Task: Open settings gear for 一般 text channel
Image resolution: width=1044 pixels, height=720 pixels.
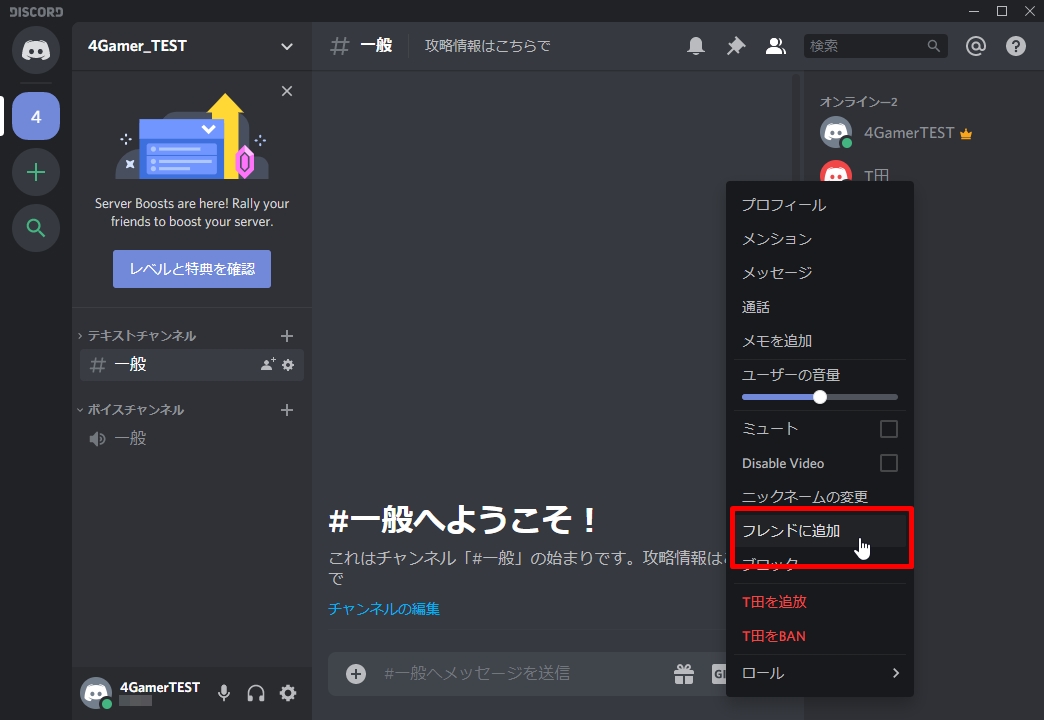Action: click(x=288, y=364)
